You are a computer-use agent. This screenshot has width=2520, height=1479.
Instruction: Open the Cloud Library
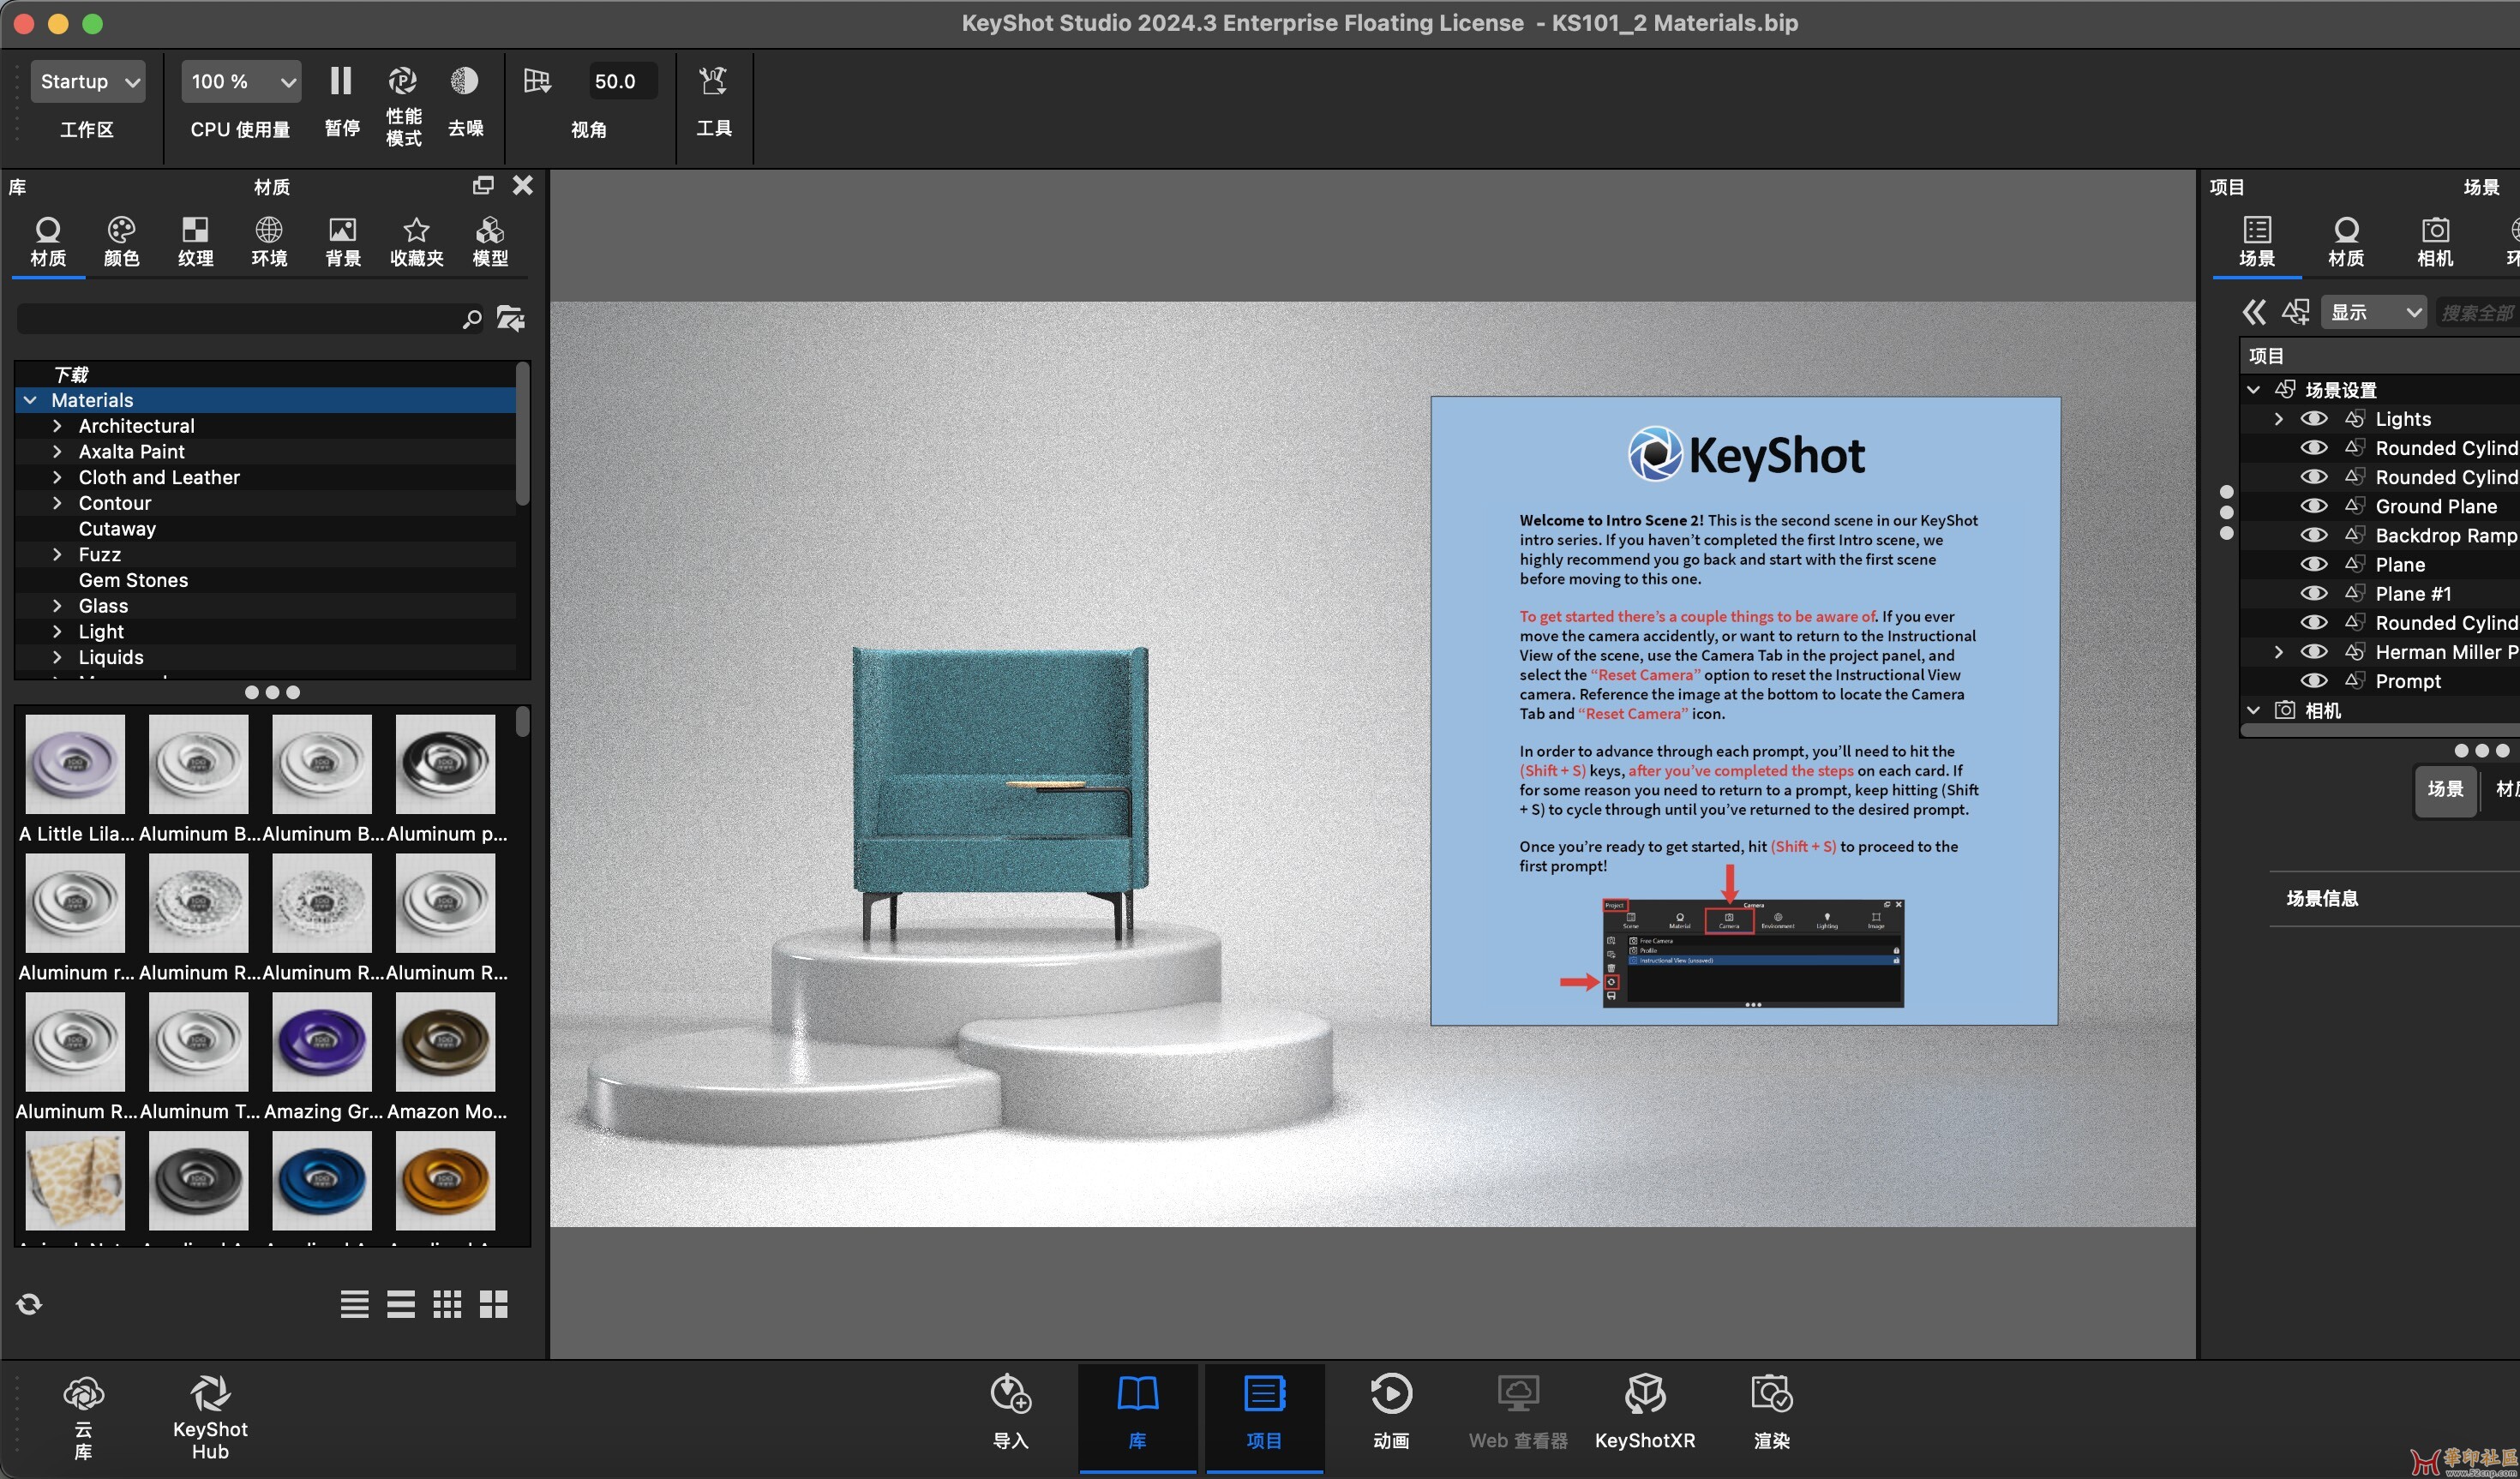click(84, 1416)
